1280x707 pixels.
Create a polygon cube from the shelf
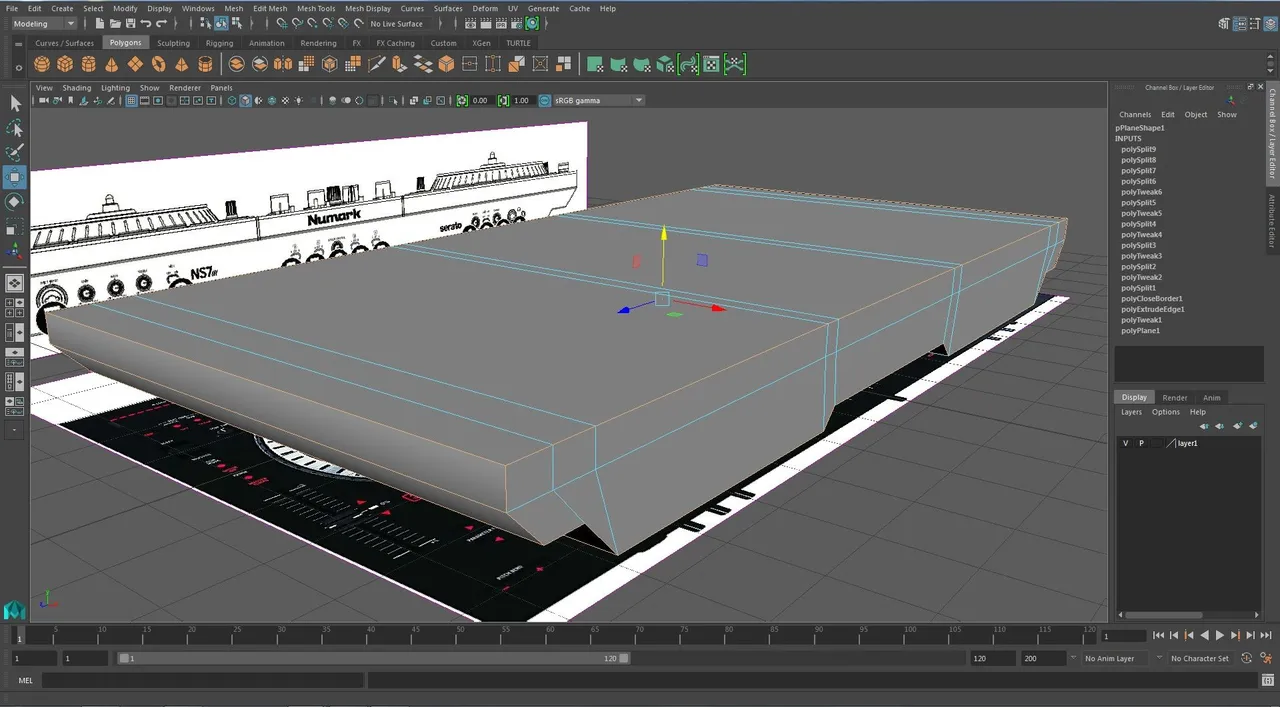coord(65,64)
